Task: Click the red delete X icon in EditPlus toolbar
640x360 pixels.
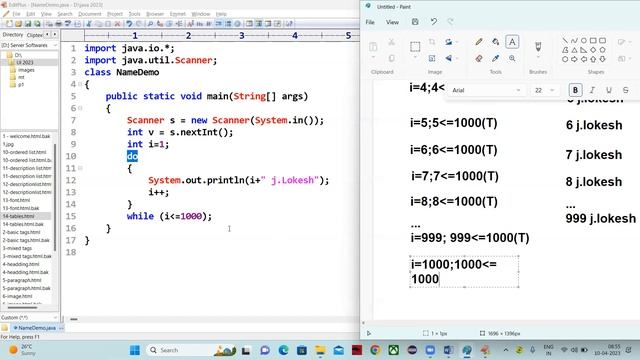Action: (118, 24)
